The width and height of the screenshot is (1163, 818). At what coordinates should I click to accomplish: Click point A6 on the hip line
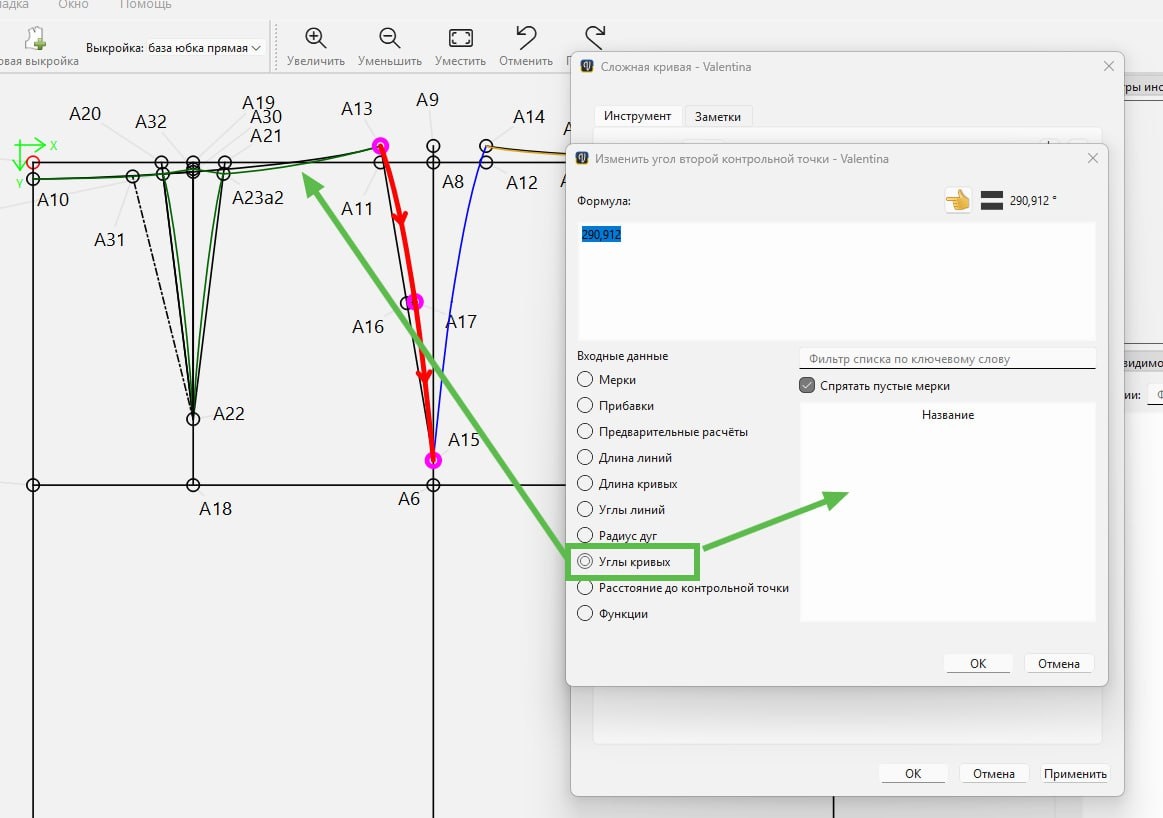433,485
